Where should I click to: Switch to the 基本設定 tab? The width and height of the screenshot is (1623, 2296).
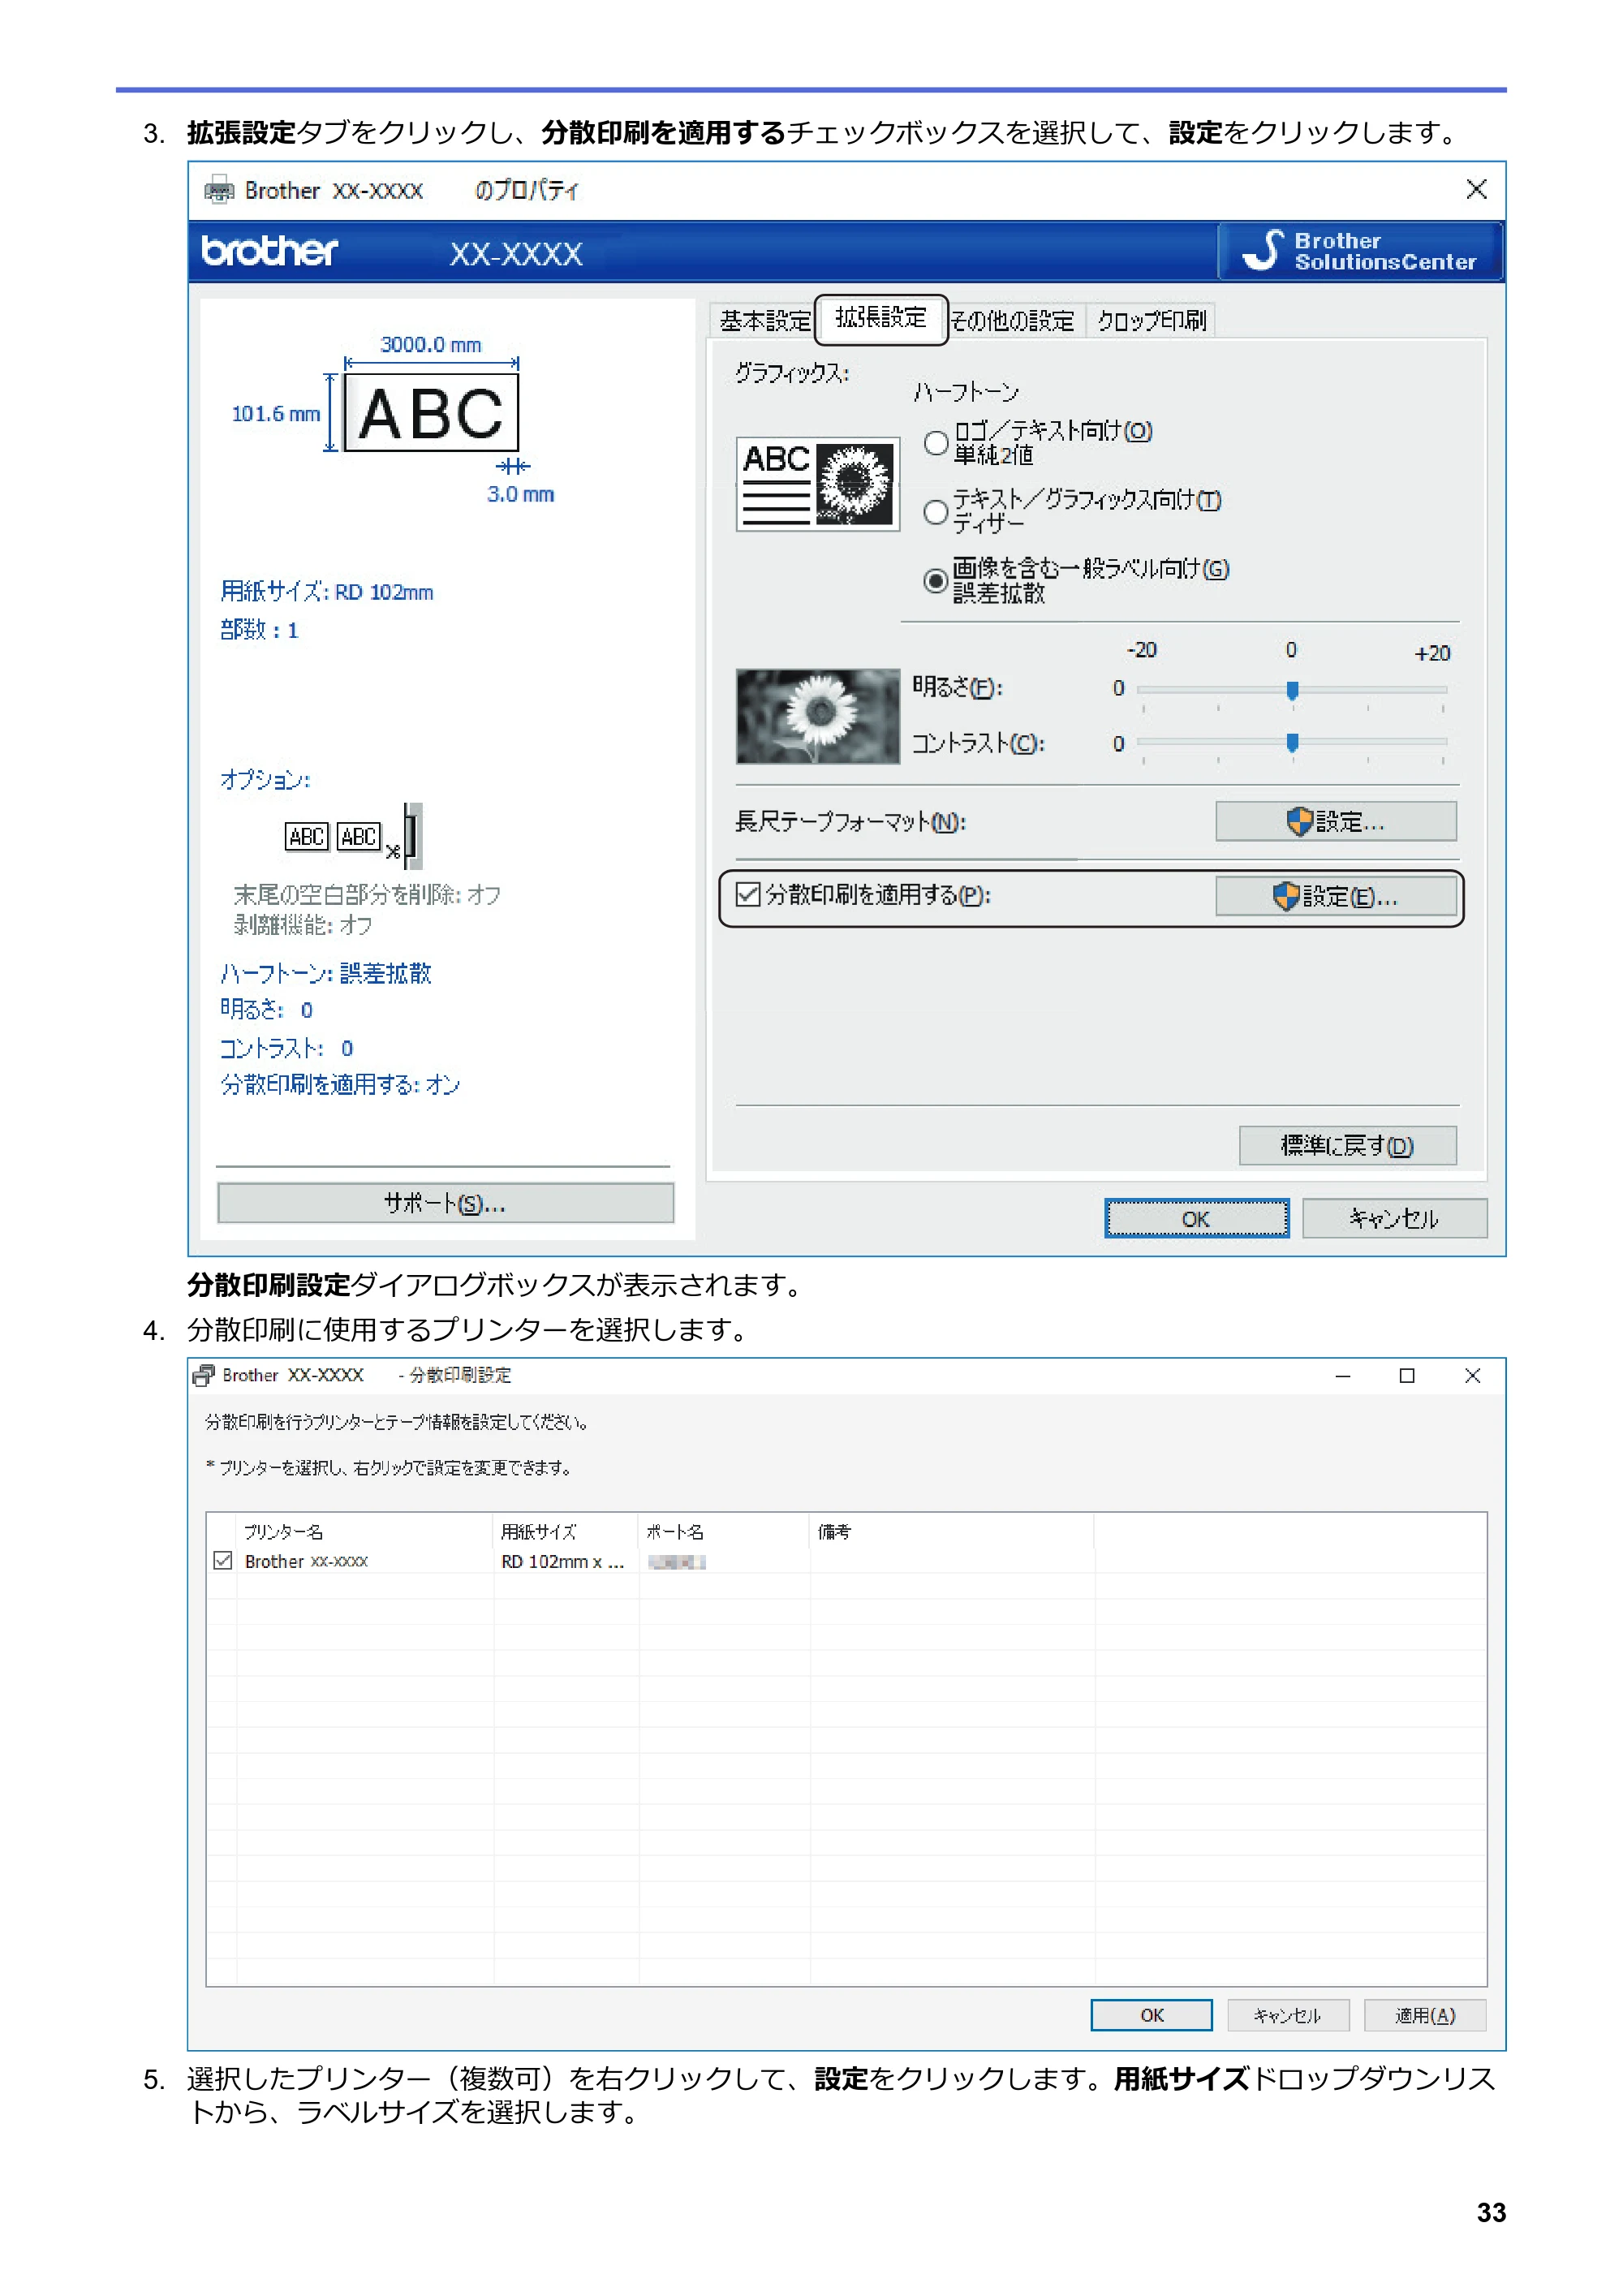pyautogui.click(x=765, y=321)
